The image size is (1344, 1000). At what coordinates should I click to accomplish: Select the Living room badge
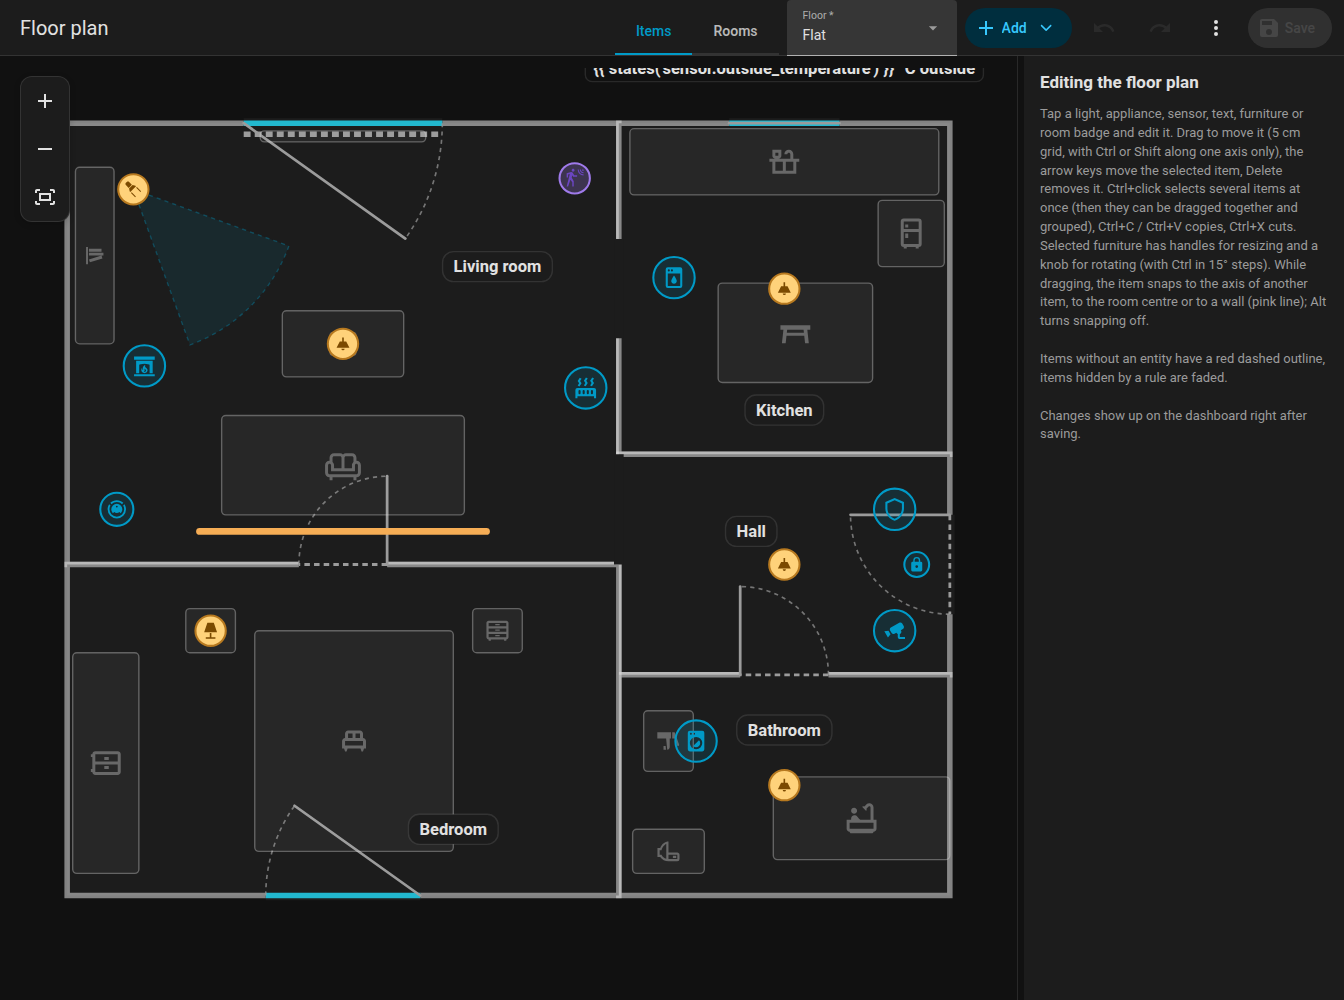coord(497,267)
